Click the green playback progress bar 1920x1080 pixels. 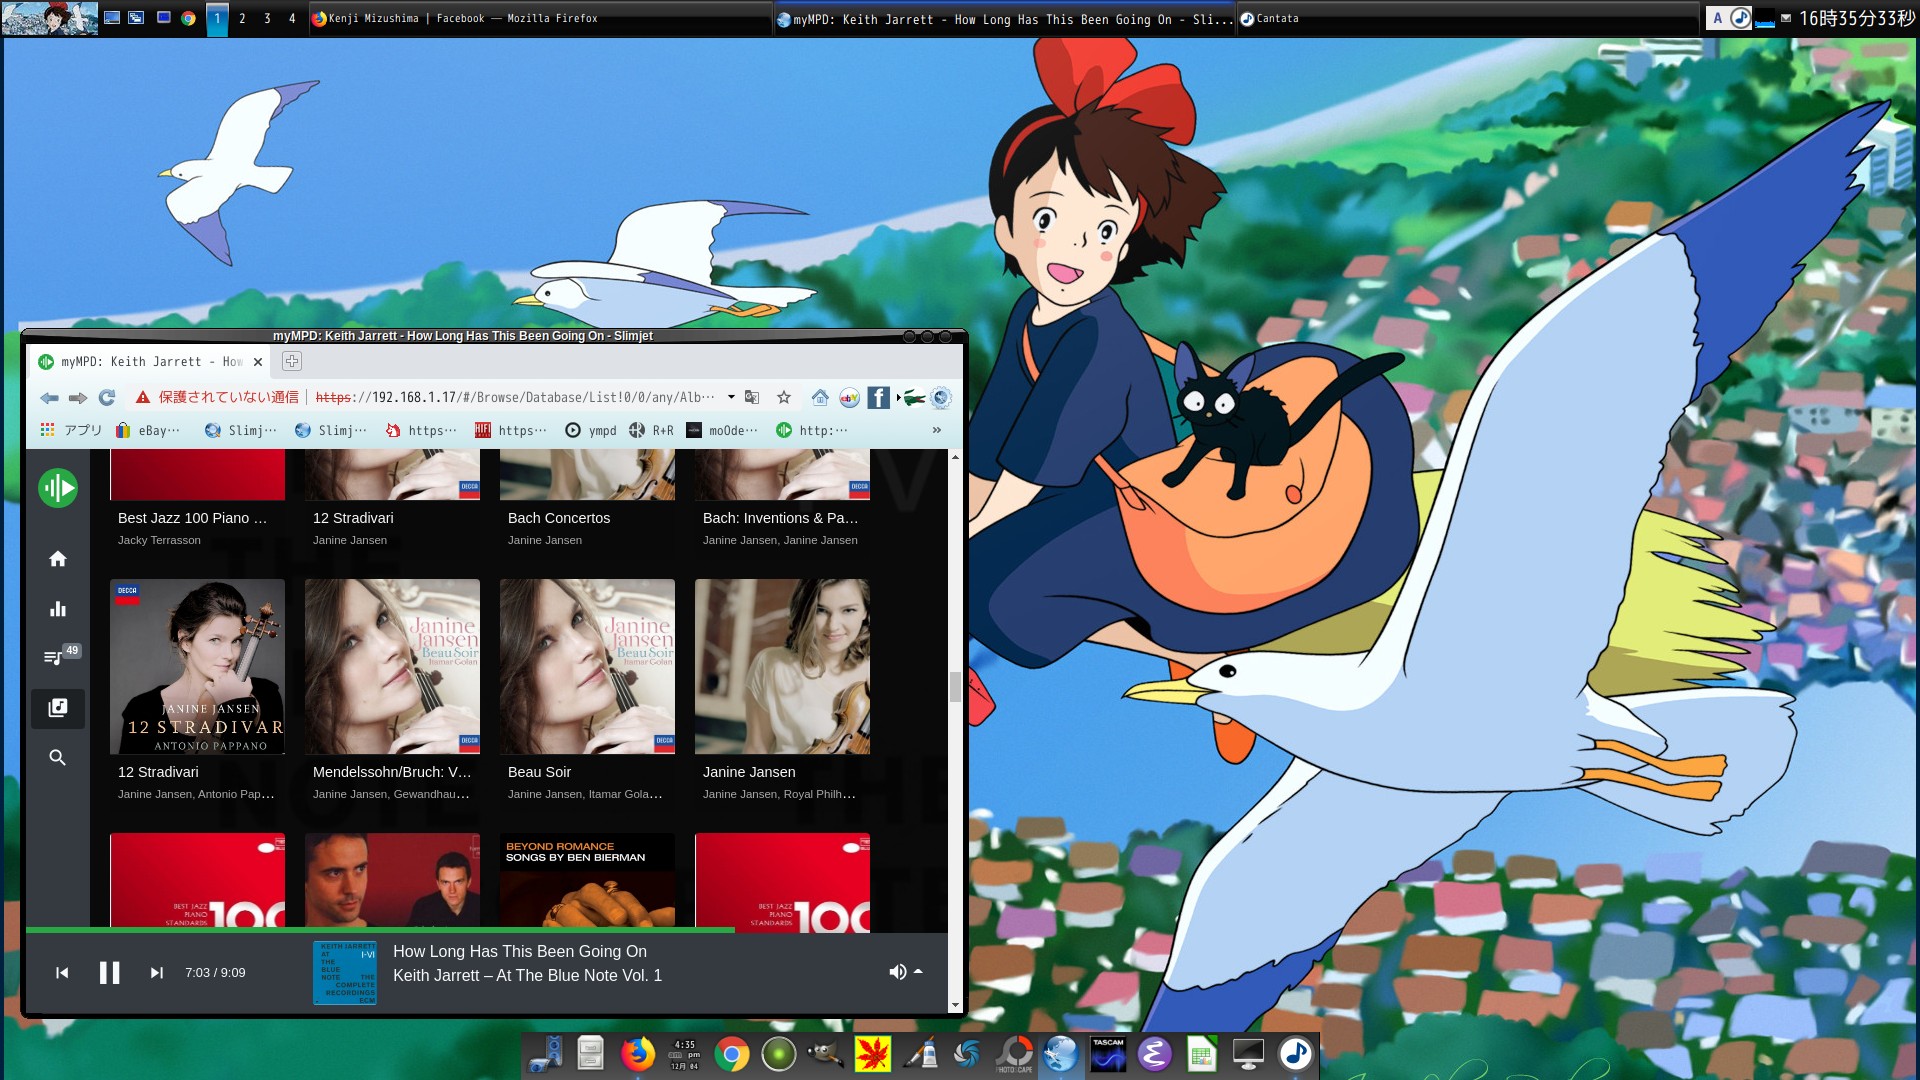pos(380,930)
